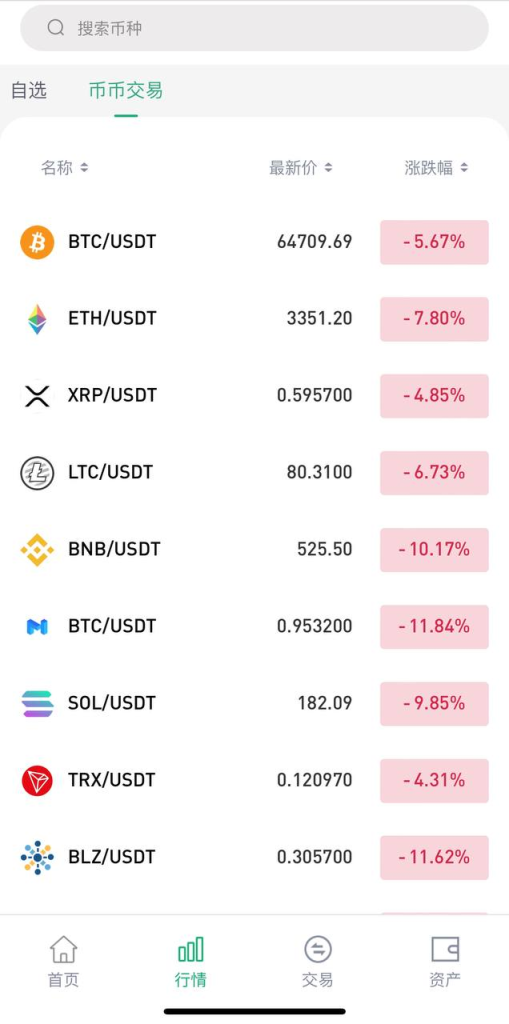Click the BLZ coin logo
This screenshot has width=509, height=1024.
[37, 857]
